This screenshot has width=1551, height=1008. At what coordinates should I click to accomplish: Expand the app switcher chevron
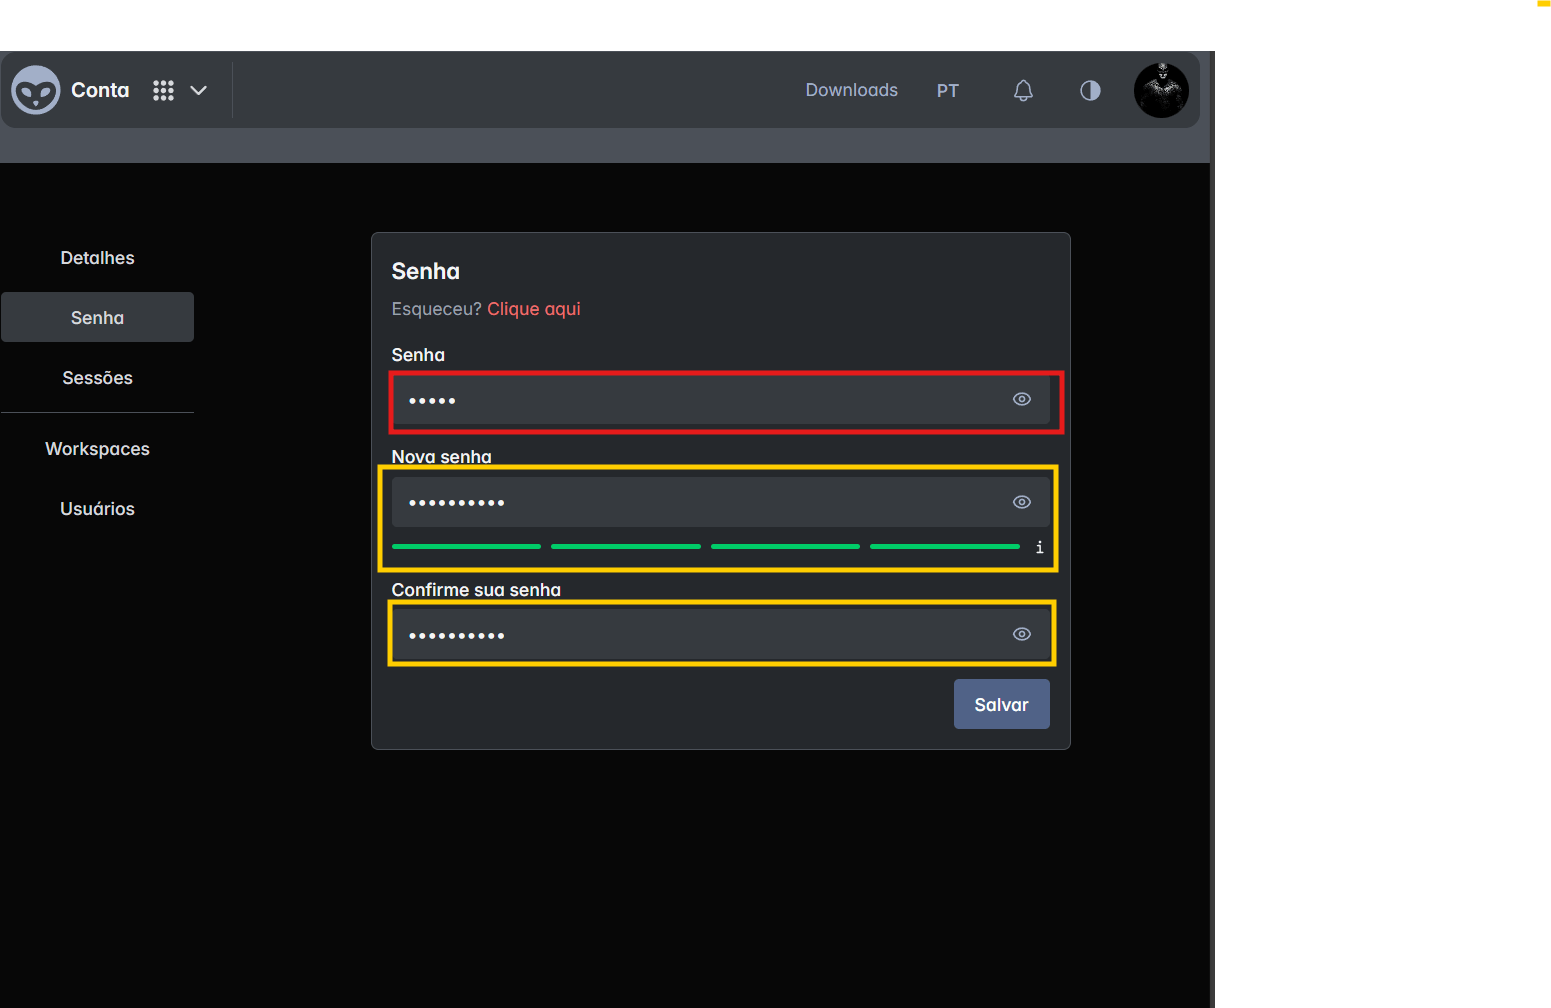coord(199,91)
